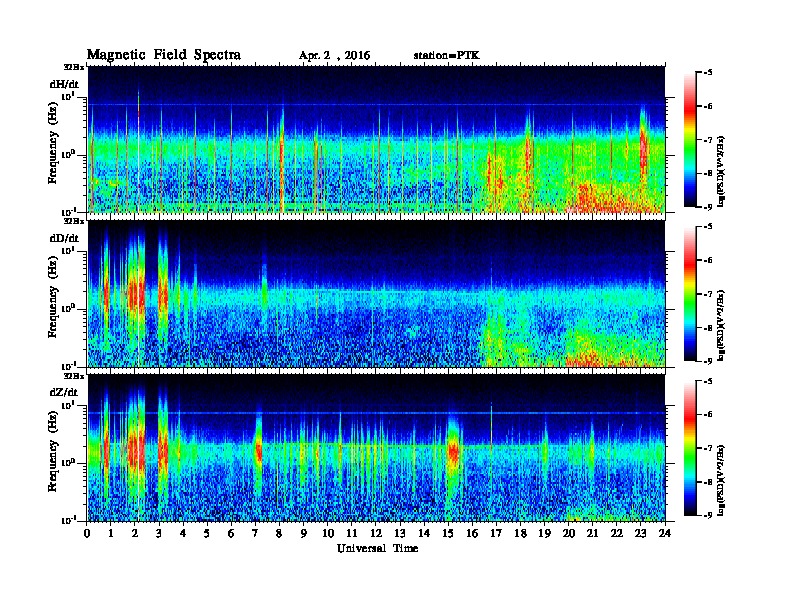This screenshot has width=792, height=612.
Task: Click hour tick label "15" on time axis
Action: (x=448, y=533)
